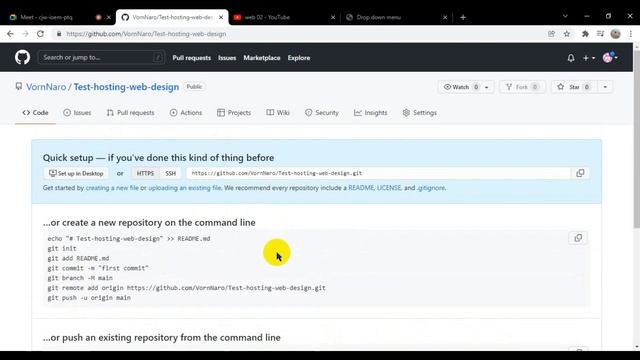640x360 pixels.
Task: Open the Actions tab
Action: (x=186, y=113)
